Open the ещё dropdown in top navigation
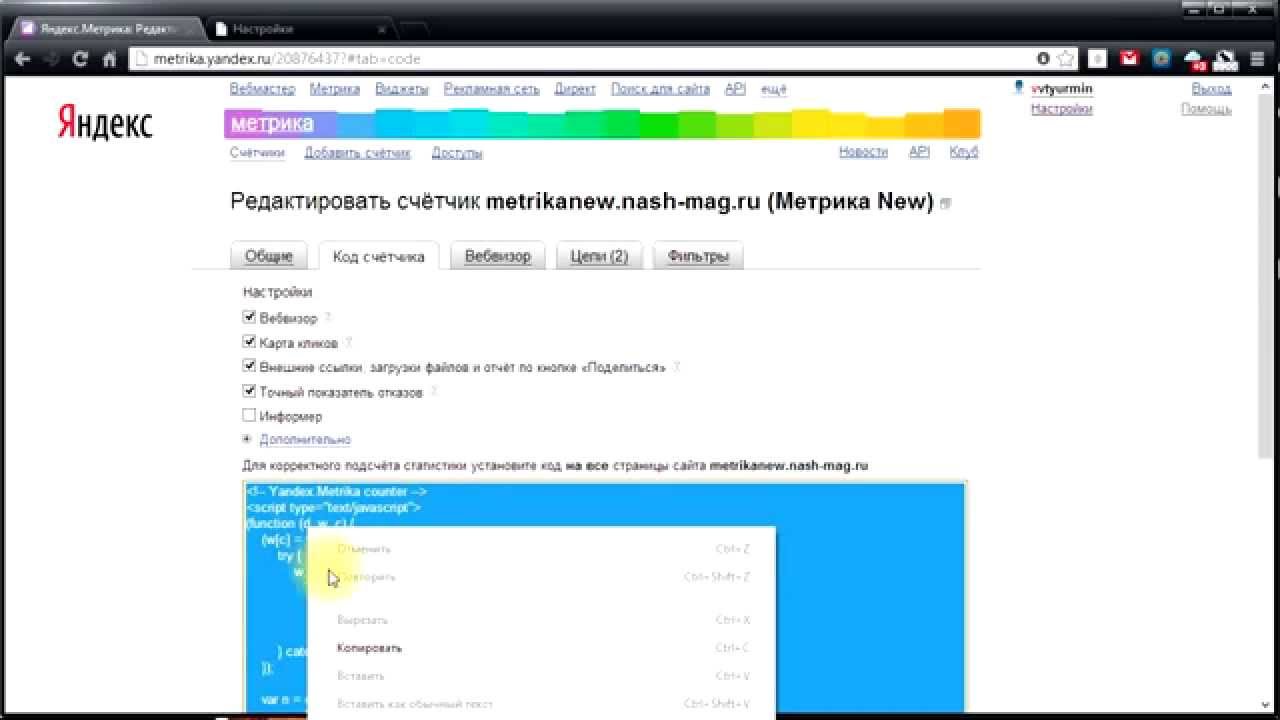1280x720 pixels. pyautogui.click(x=773, y=89)
